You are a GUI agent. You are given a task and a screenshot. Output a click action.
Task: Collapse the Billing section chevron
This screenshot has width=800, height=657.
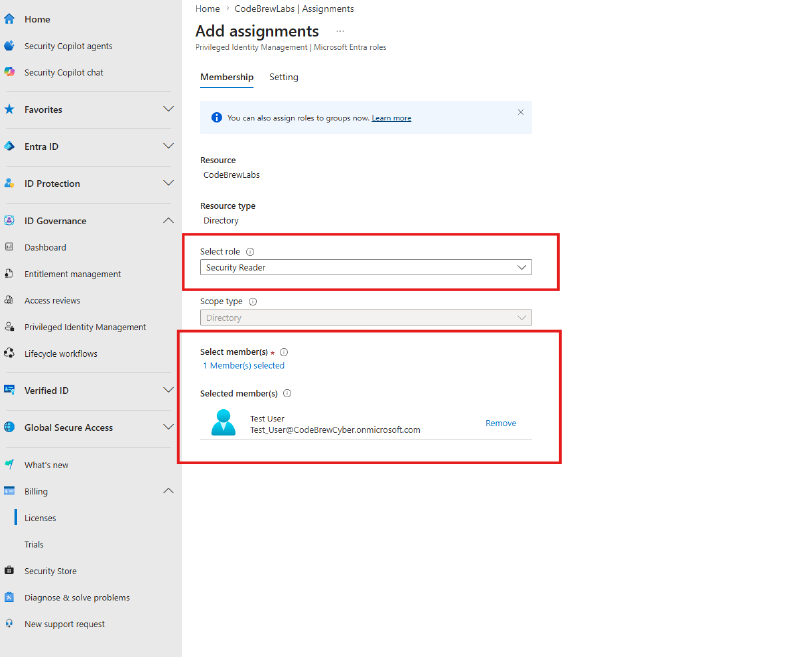168,491
